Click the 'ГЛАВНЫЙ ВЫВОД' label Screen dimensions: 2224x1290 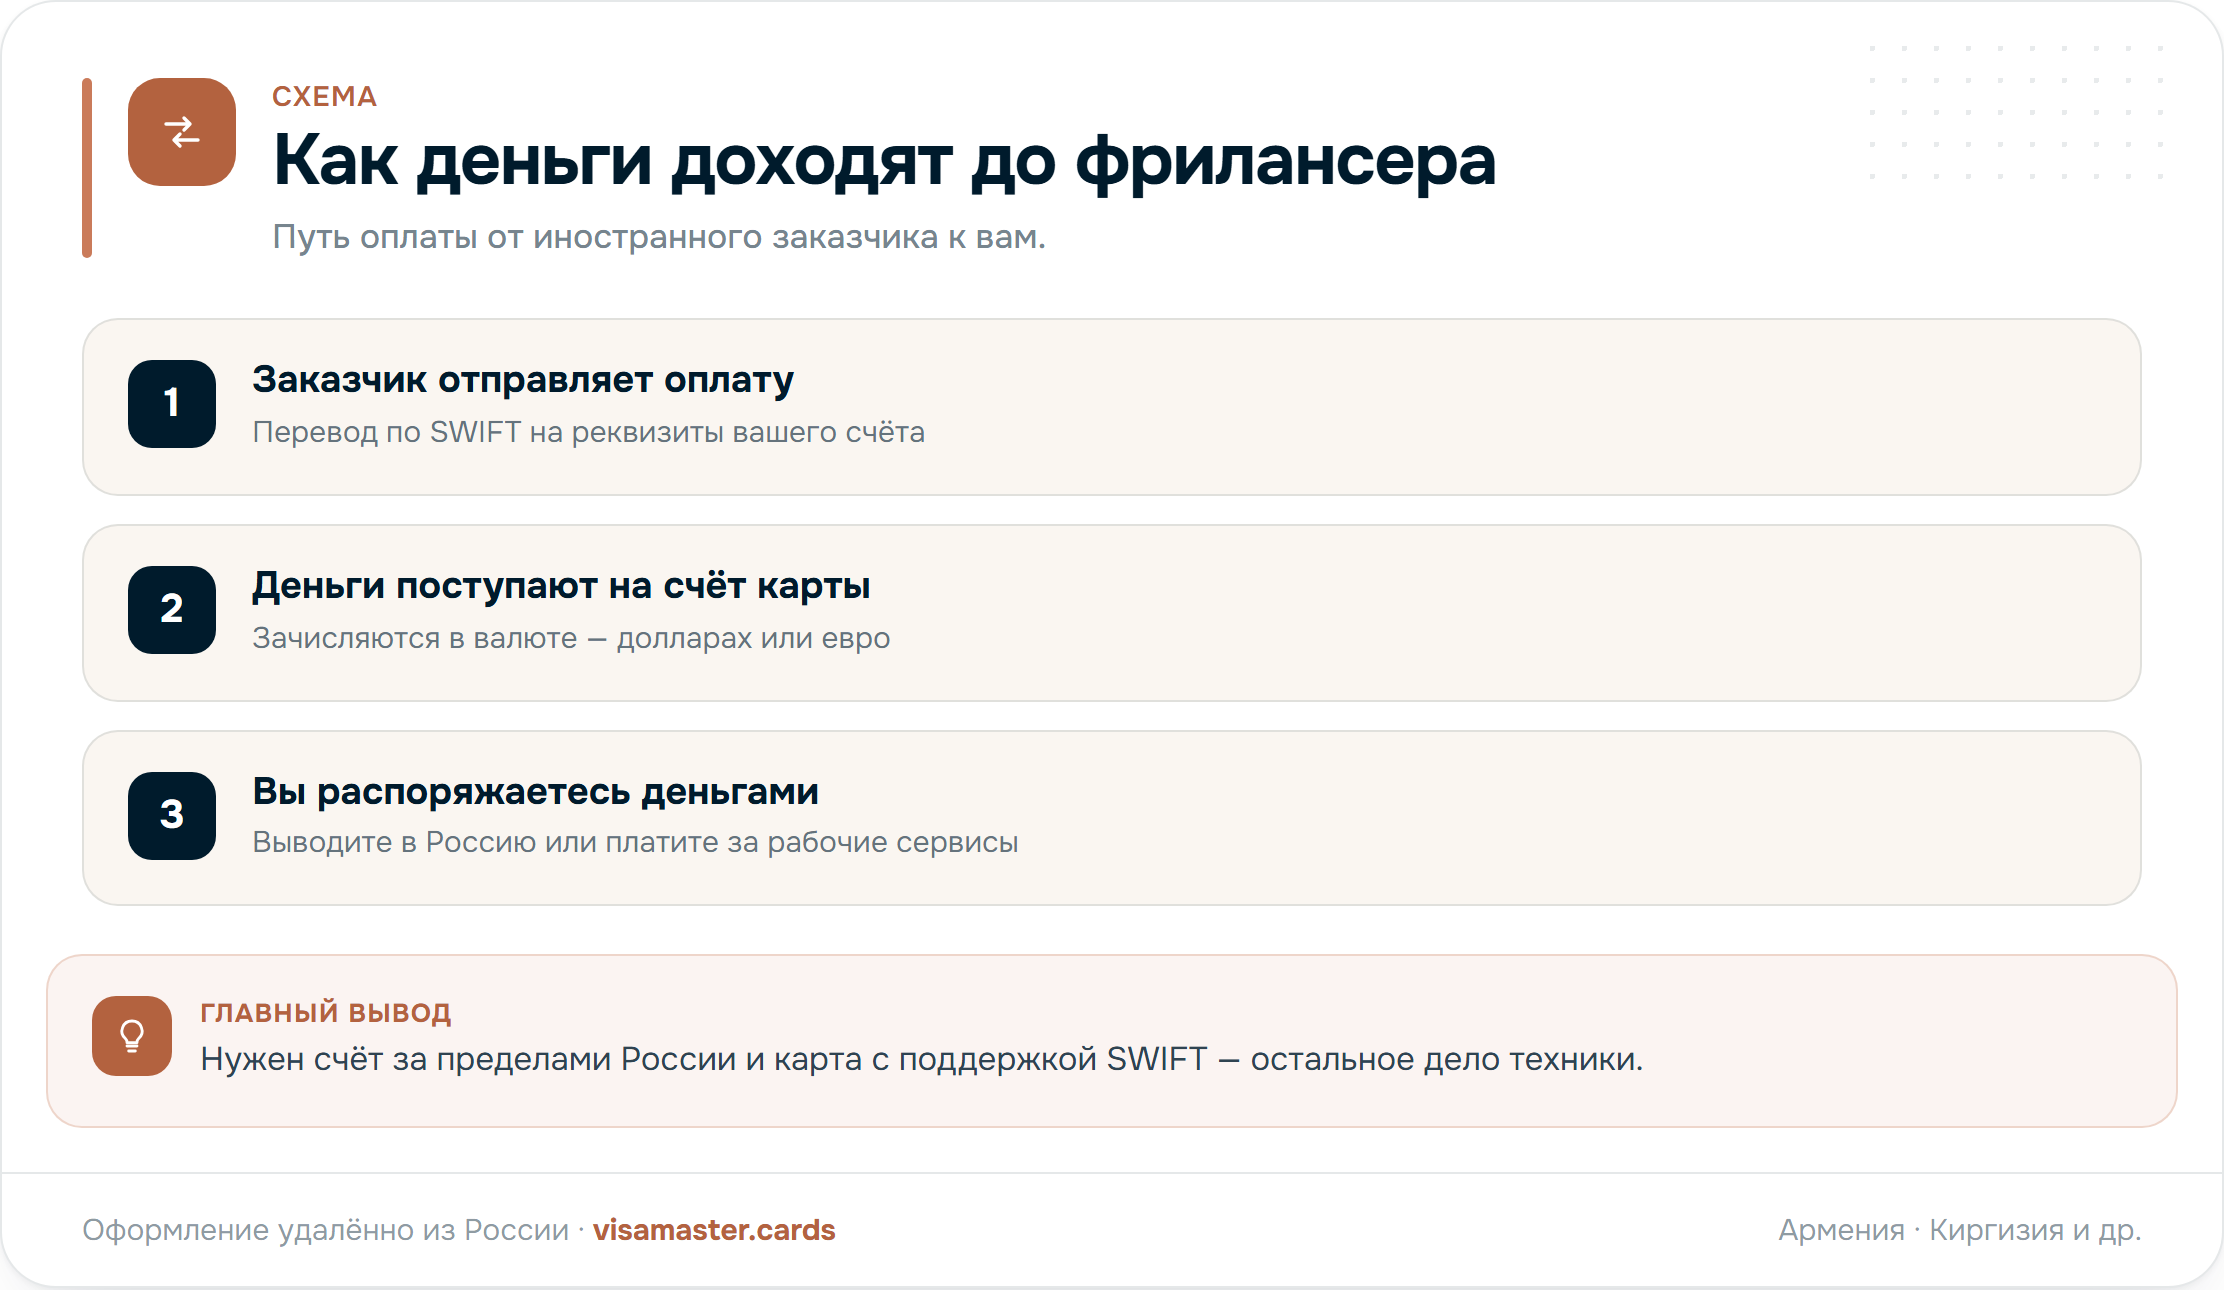pyautogui.click(x=326, y=1013)
